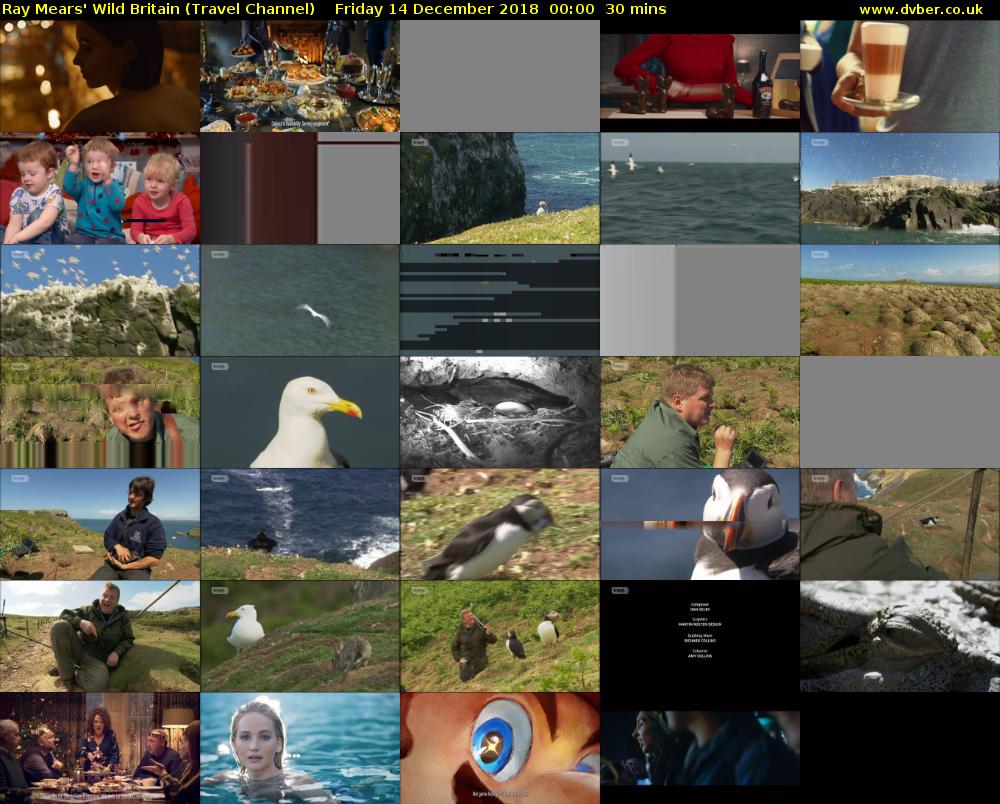Viewport: 1000px width, 804px height.
Task: Click the Ray Mears' Wild Britain title text
Action: (158, 9)
